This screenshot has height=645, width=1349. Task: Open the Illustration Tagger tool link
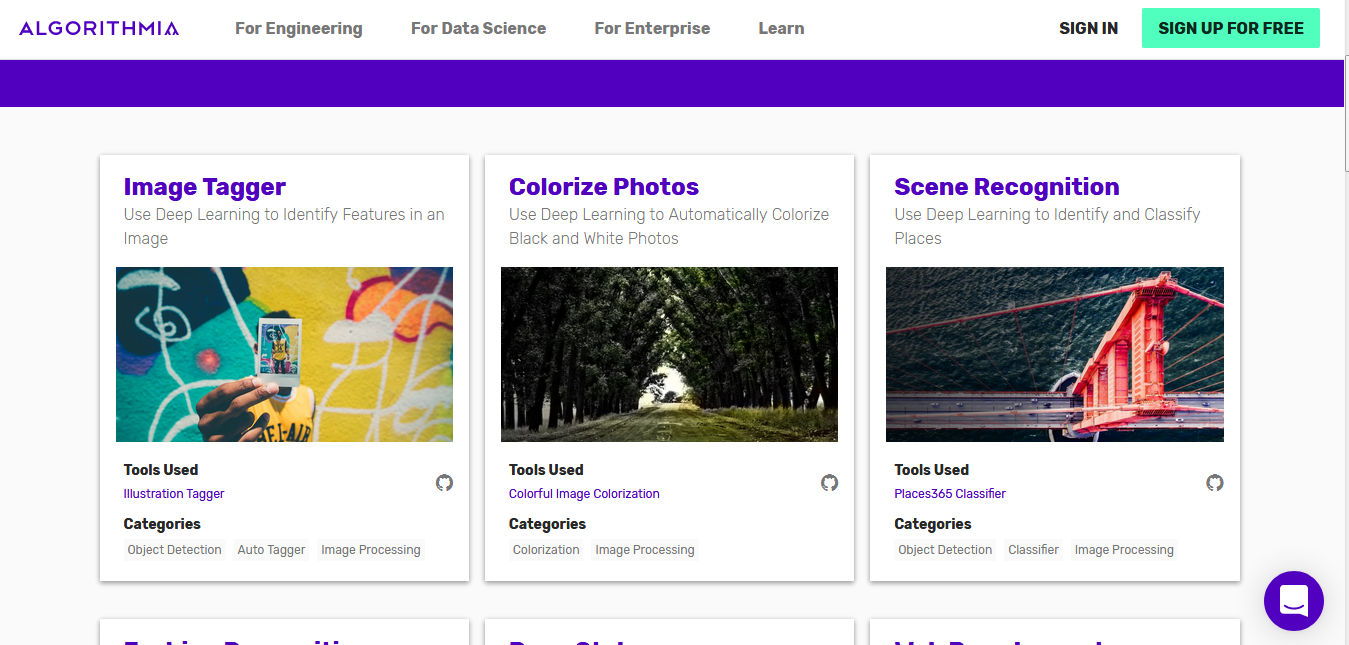(x=174, y=494)
